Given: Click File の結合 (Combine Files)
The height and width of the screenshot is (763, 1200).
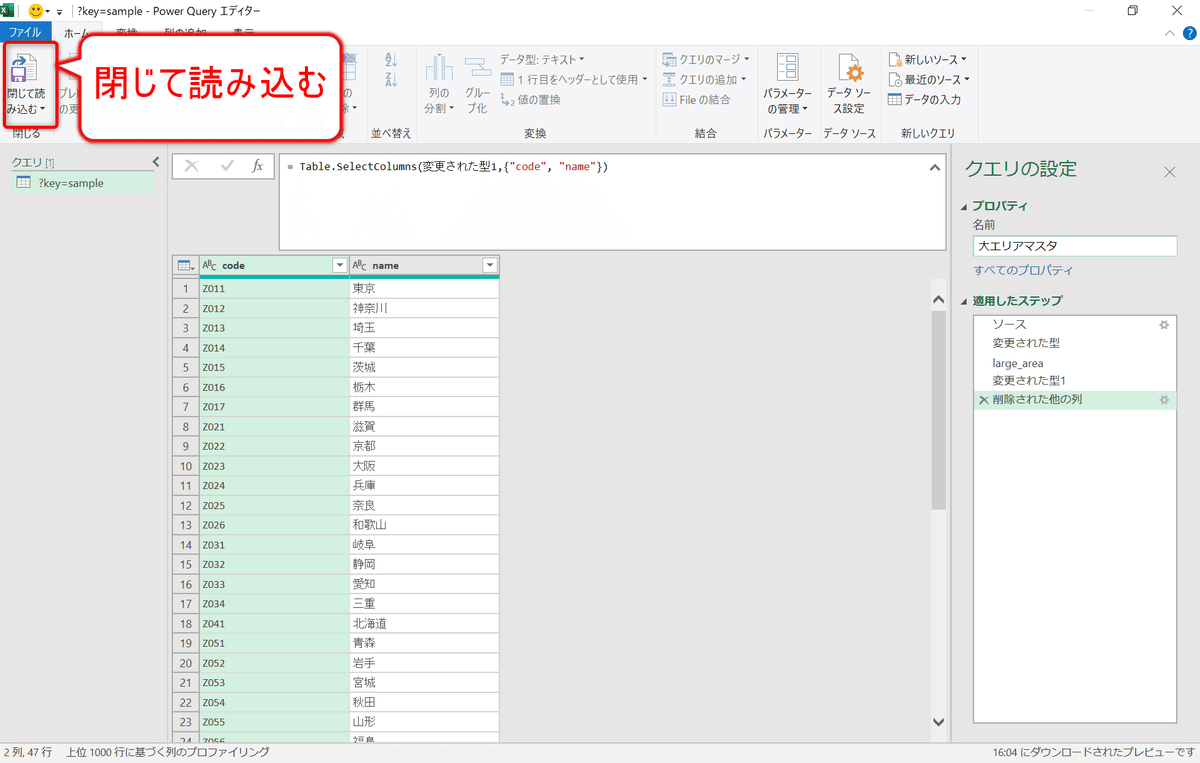Looking at the screenshot, I should click(x=697, y=99).
